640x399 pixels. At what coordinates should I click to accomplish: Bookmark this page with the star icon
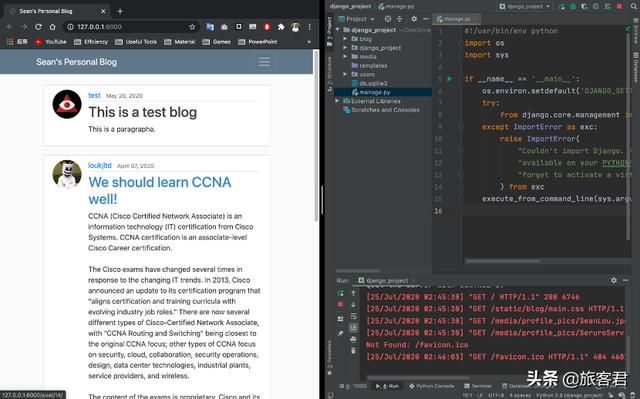[192, 27]
